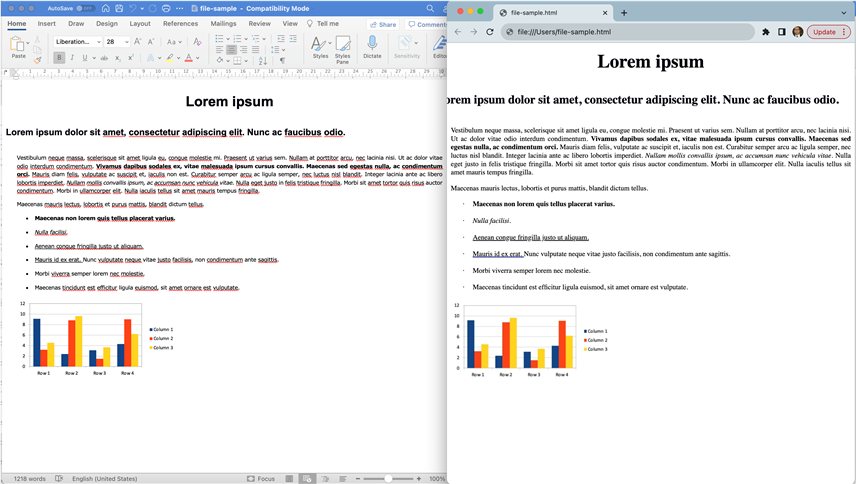Click the show paragraph marks icon
This screenshot has height=484, width=856.
click(283, 58)
